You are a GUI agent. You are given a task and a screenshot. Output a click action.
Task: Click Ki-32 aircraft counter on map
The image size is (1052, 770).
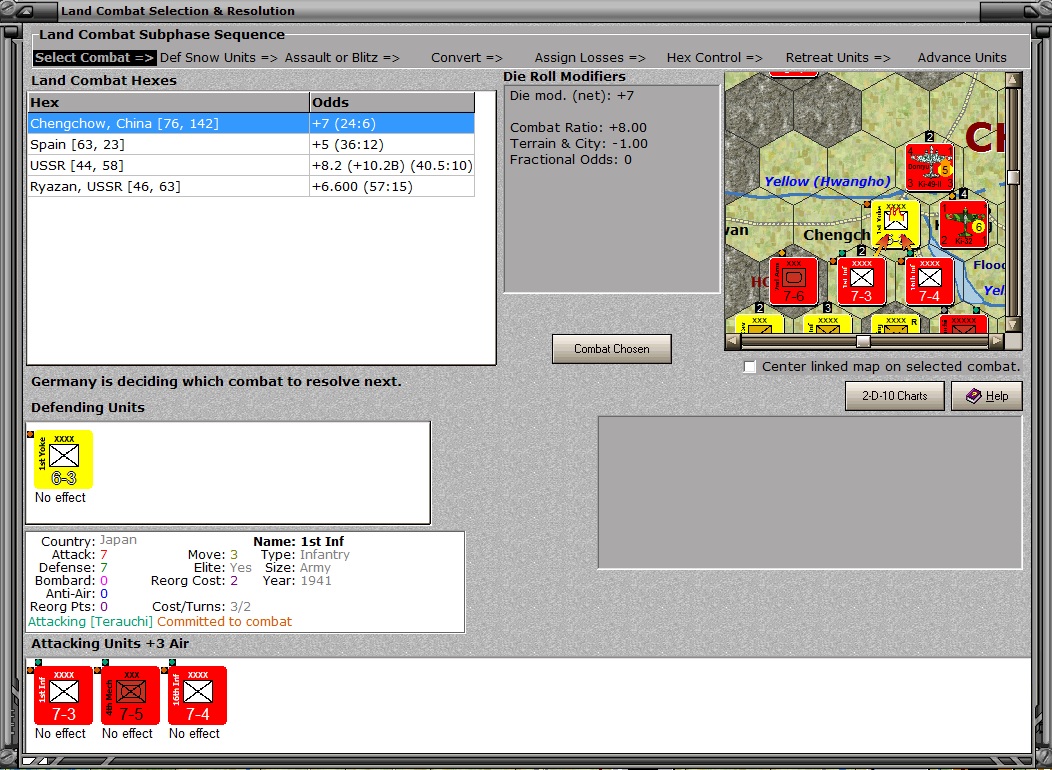pos(963,223)
